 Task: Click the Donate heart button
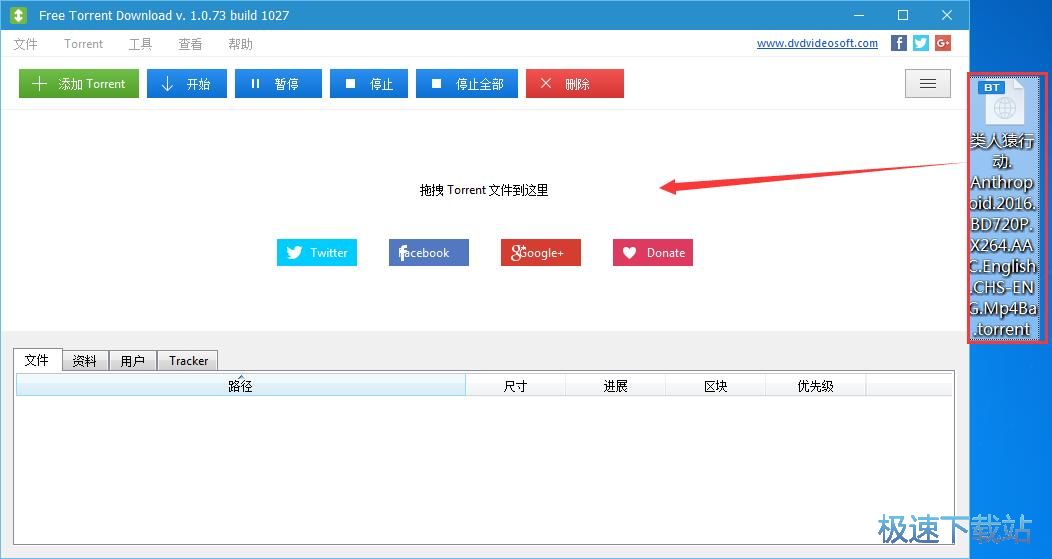coord(653,252)
